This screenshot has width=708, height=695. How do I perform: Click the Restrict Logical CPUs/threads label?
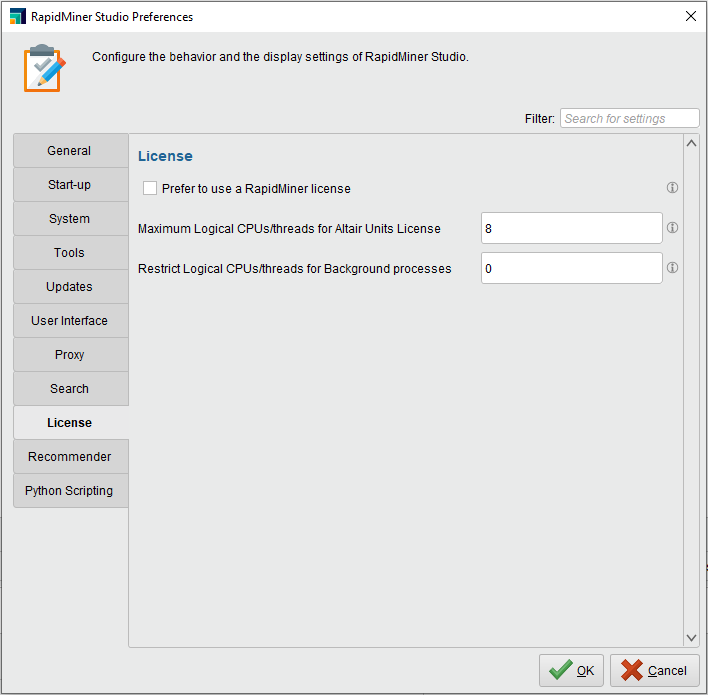pyautogui.click(x=294, y=269)
